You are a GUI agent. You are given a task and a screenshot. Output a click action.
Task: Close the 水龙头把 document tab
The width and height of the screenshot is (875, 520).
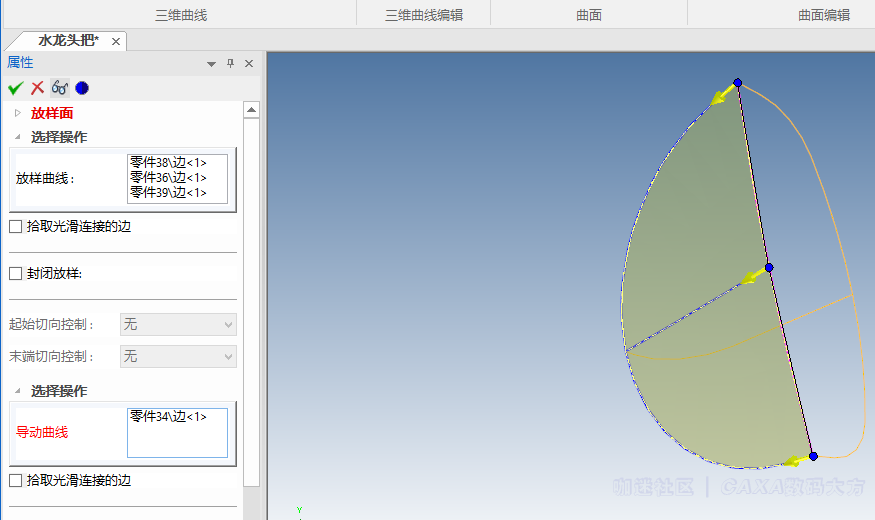click(116, 41)
